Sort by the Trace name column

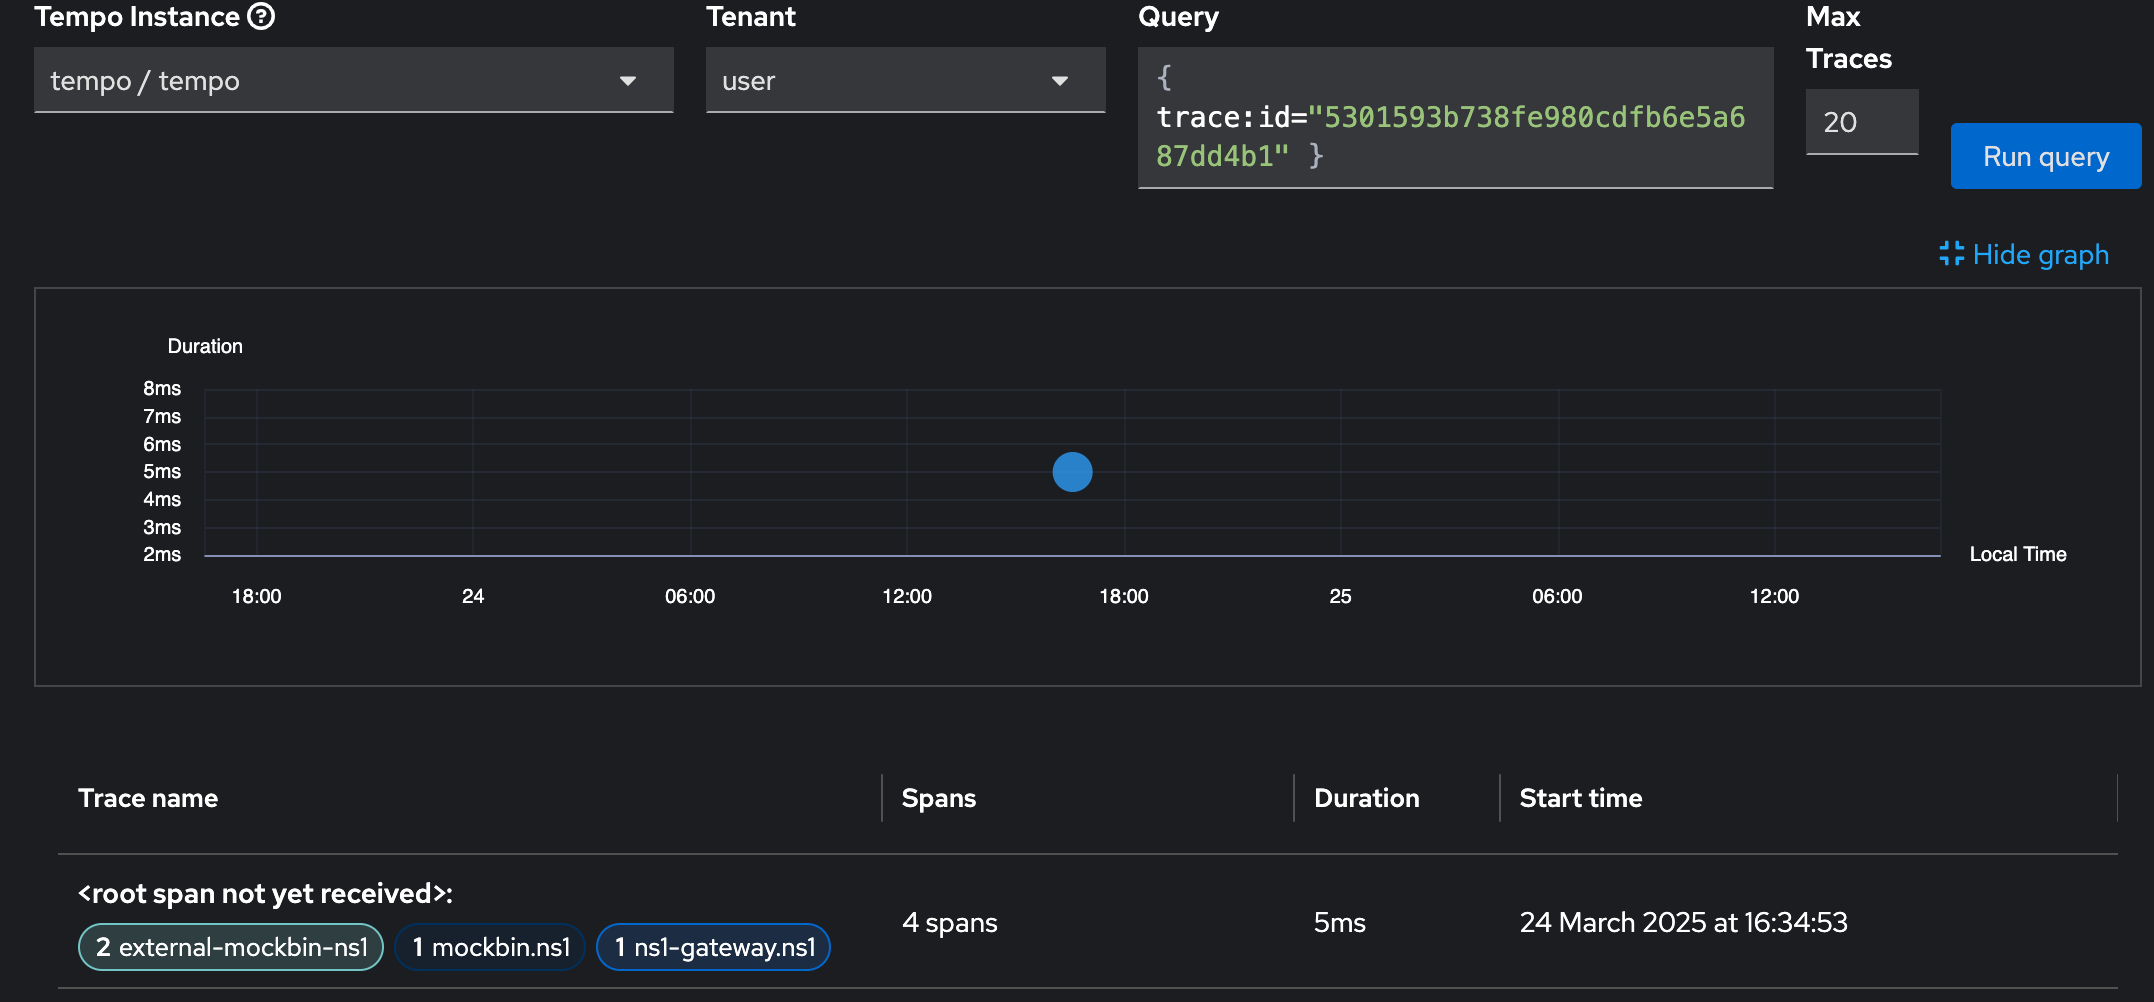pyautogui.click(x=148, y=798)
